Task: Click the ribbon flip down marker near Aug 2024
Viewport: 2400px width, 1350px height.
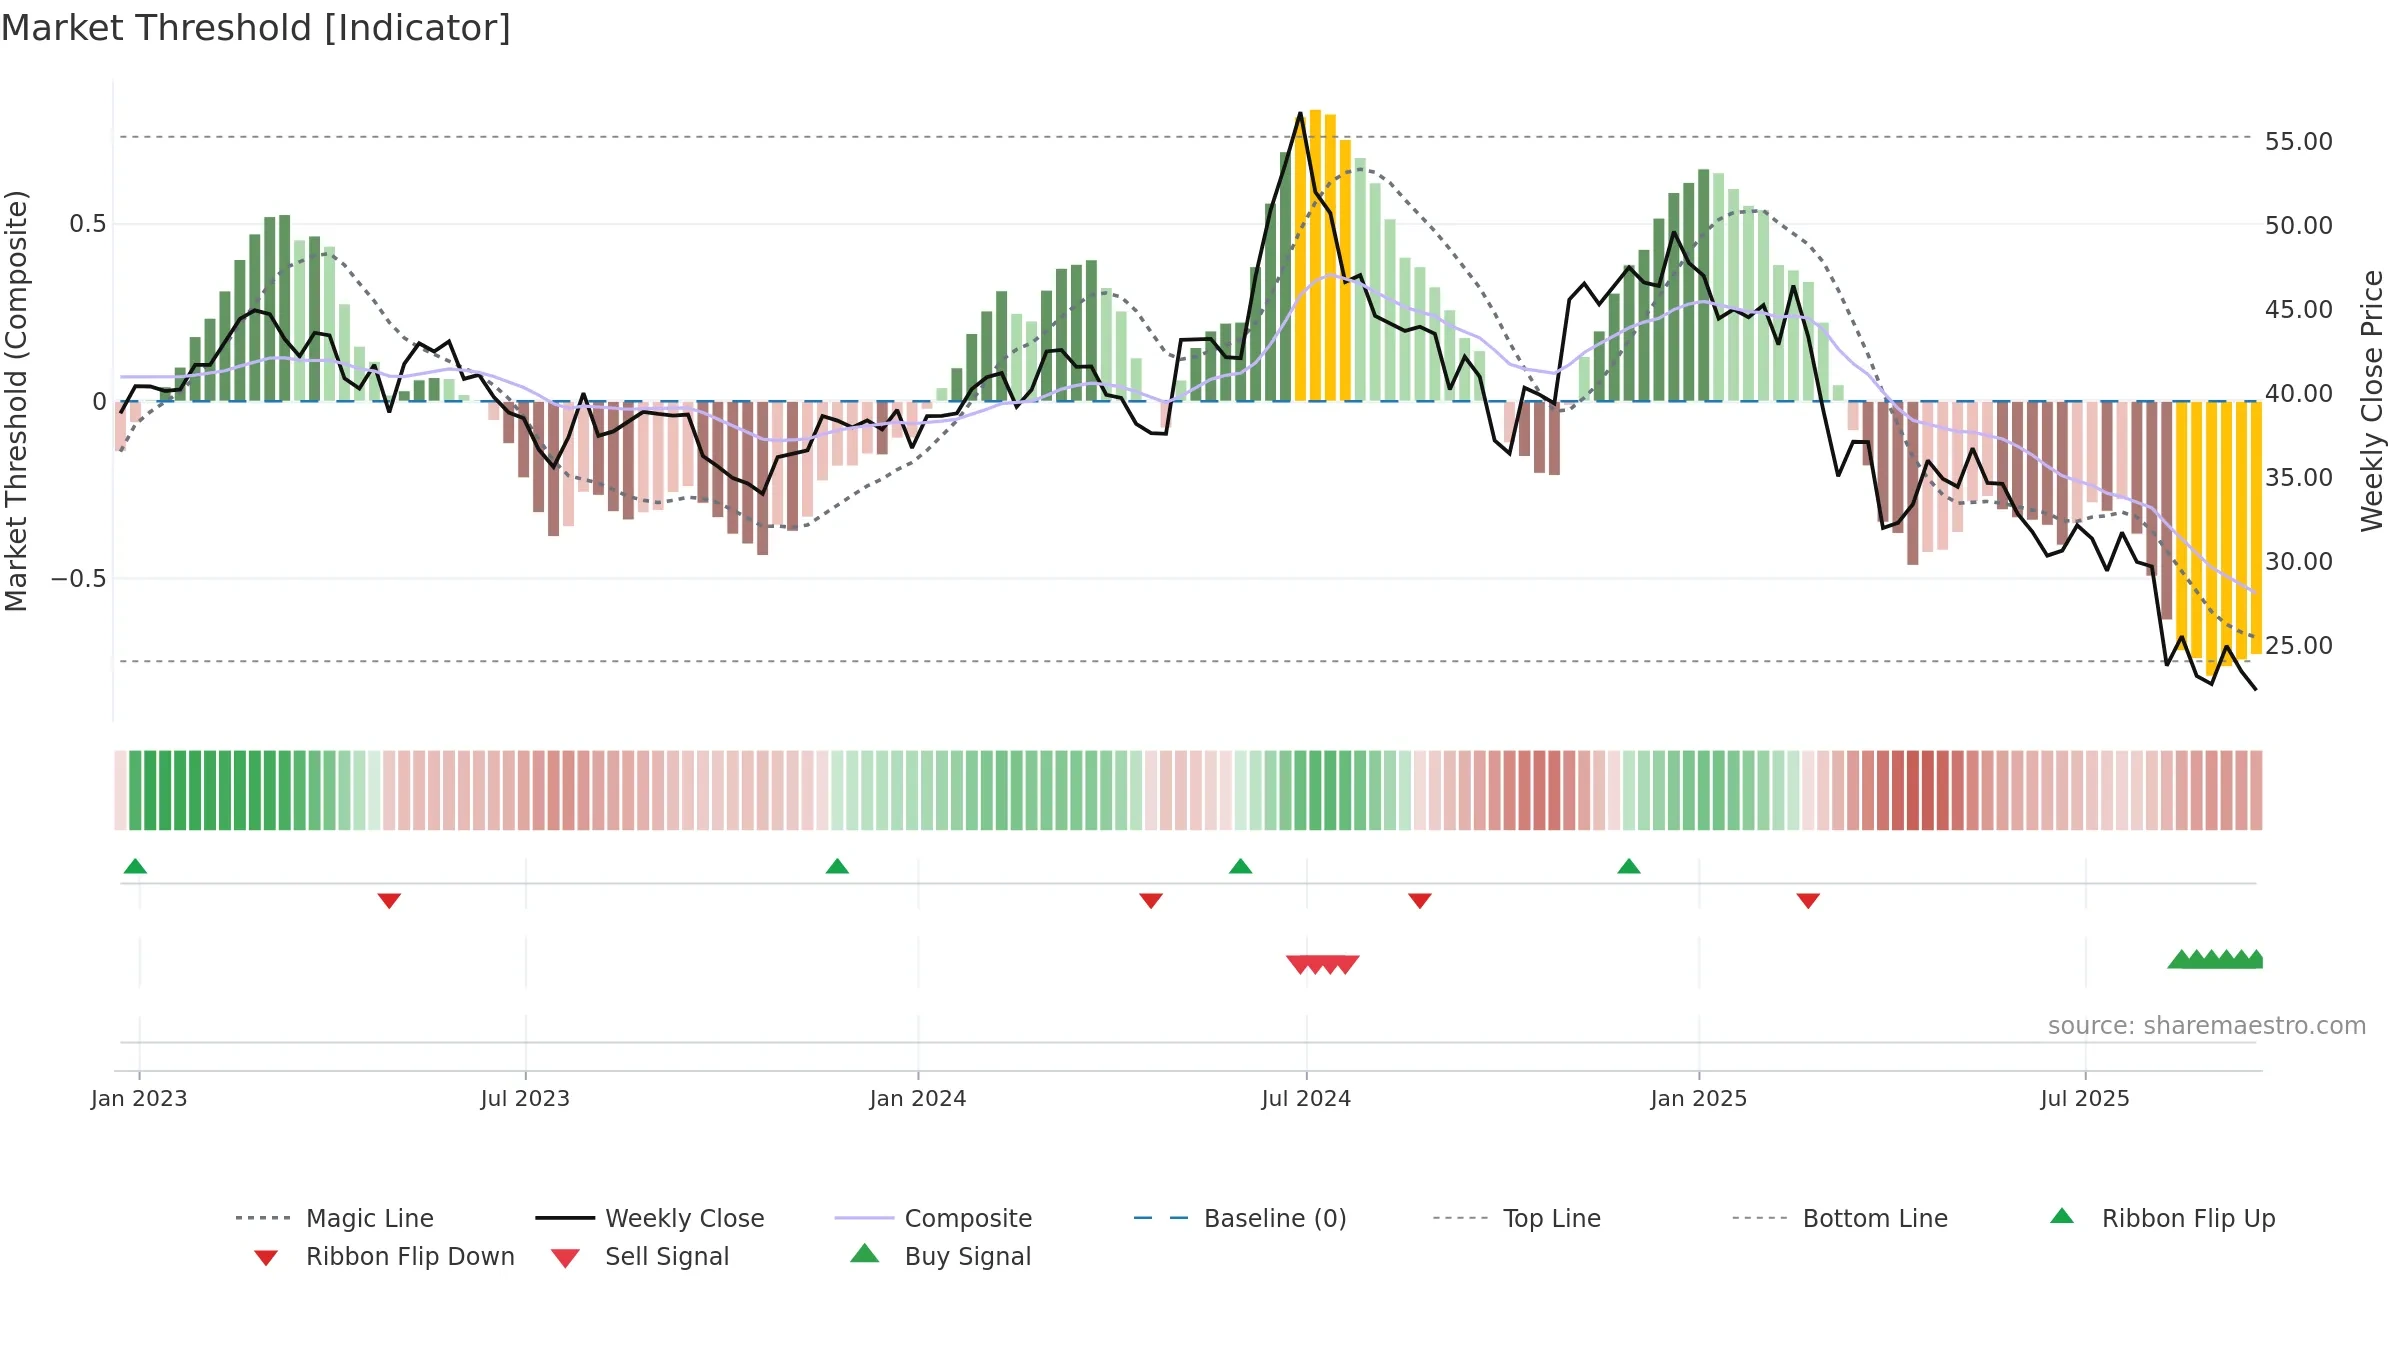Action: coord(1420,901)
